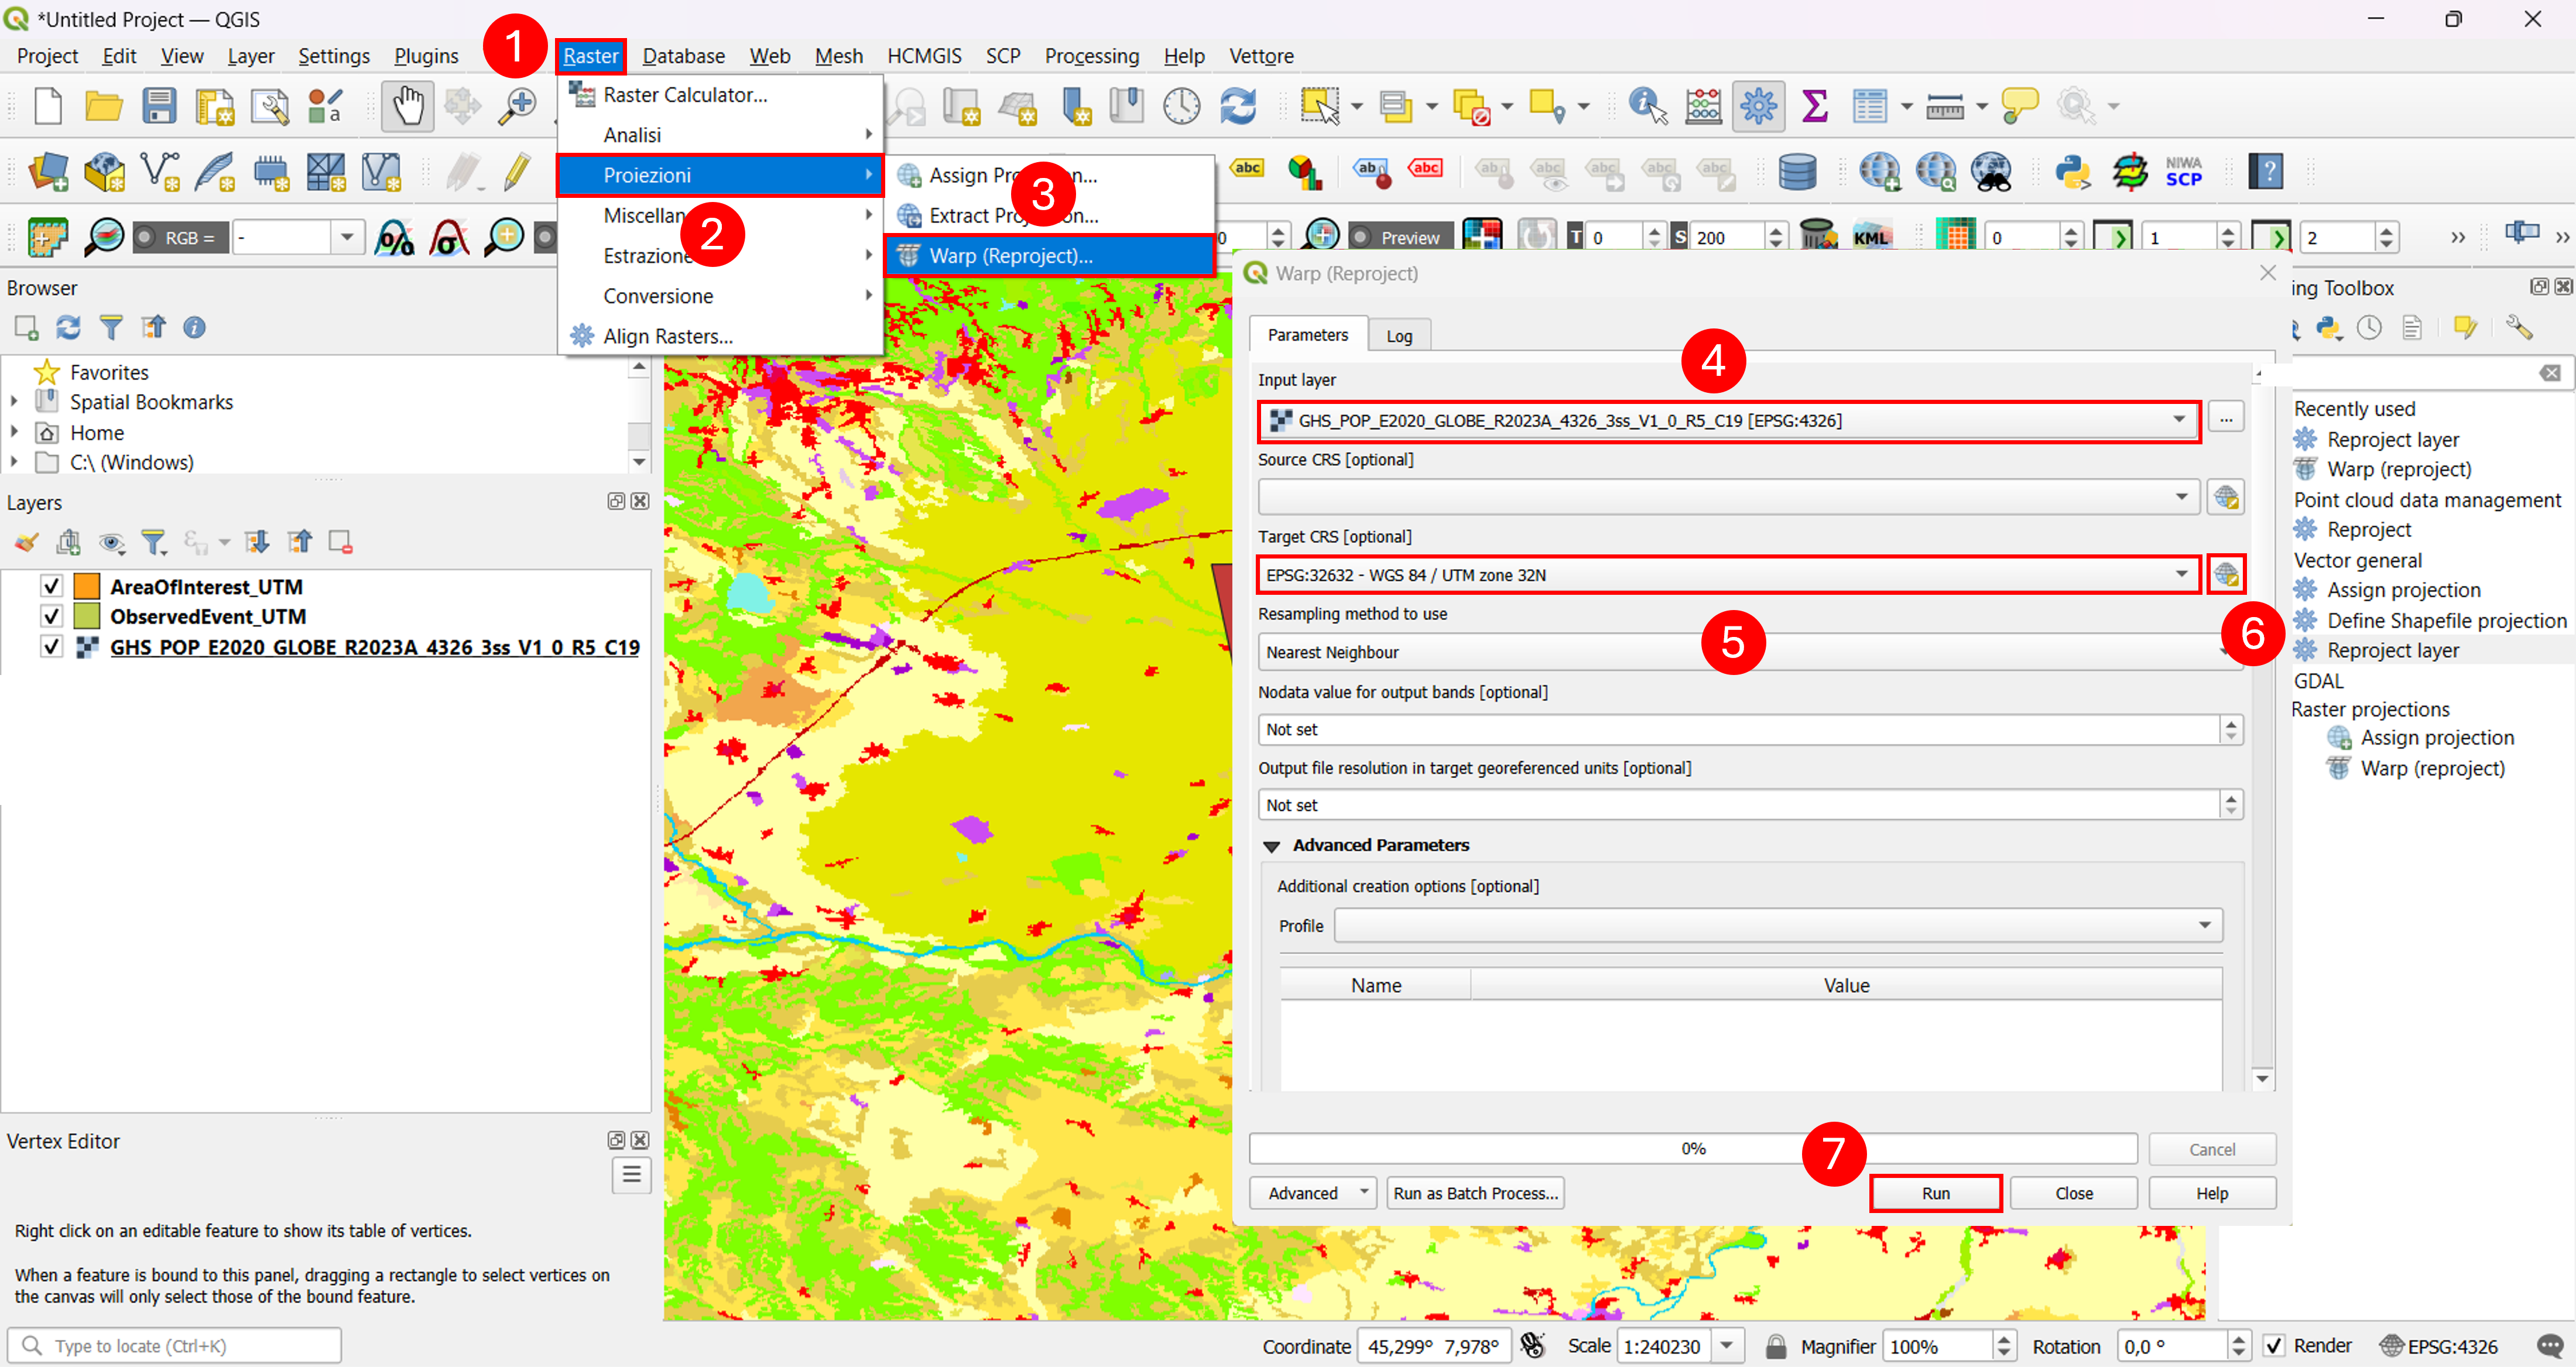Click the Close button in Warp dialog
The image size is (2576, 1367).
pyautogui.click(x=2073, y=1193)
